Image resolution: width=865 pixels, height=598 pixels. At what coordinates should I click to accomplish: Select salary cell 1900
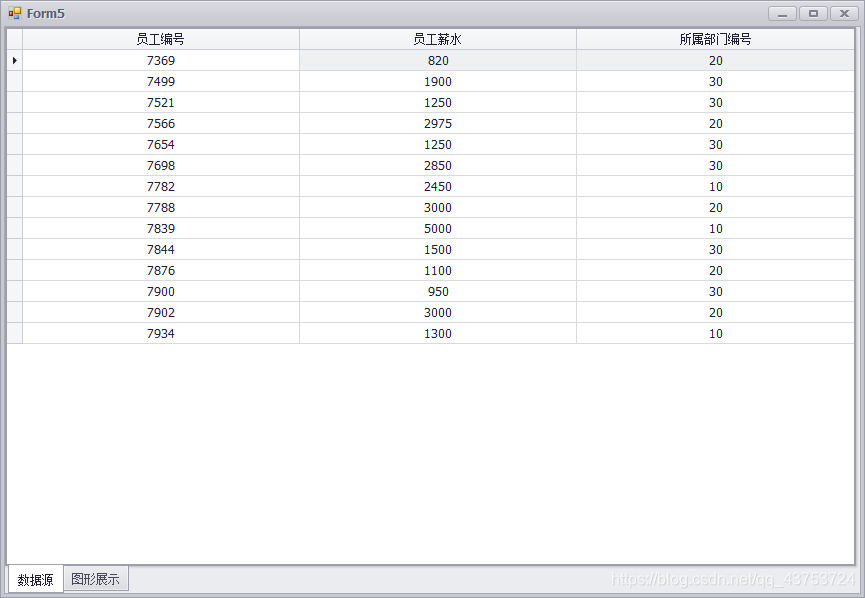coord(437,81)
